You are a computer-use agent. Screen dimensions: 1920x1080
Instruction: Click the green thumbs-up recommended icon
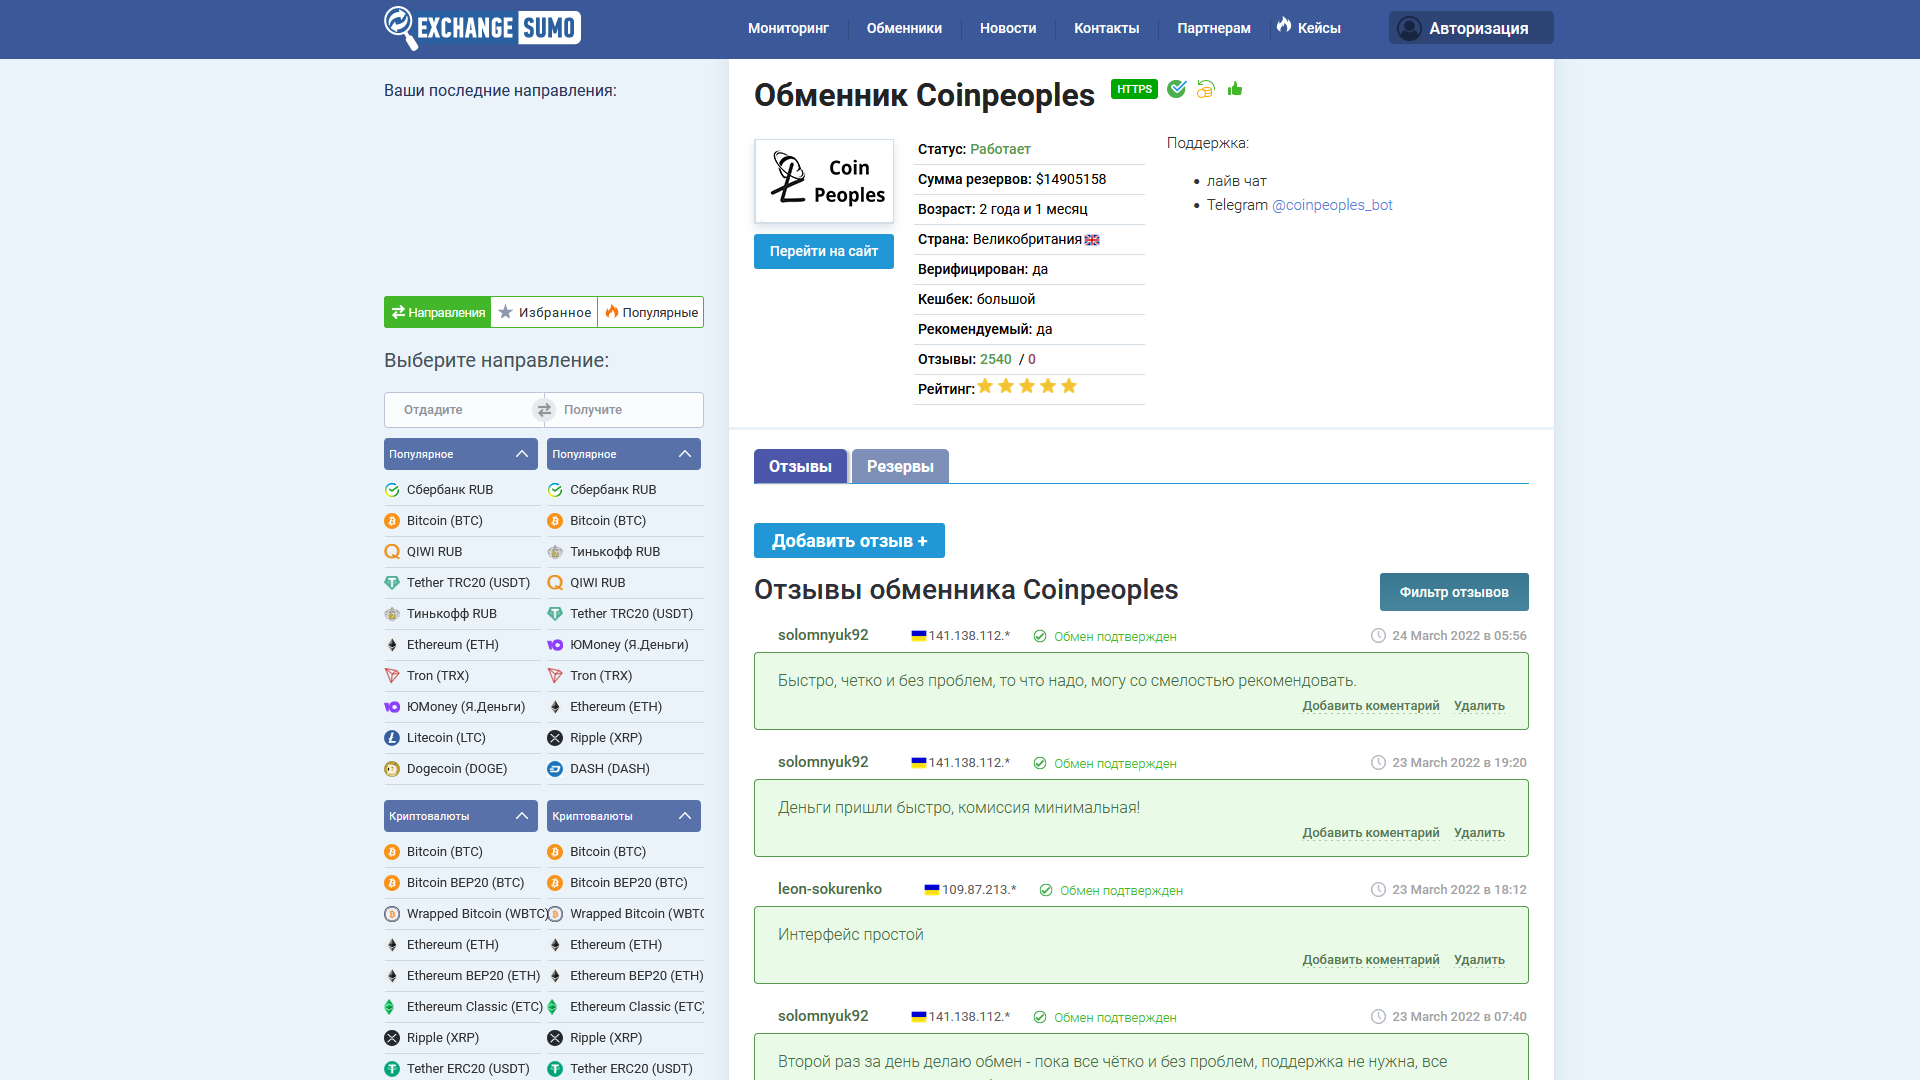(1235, 89)
